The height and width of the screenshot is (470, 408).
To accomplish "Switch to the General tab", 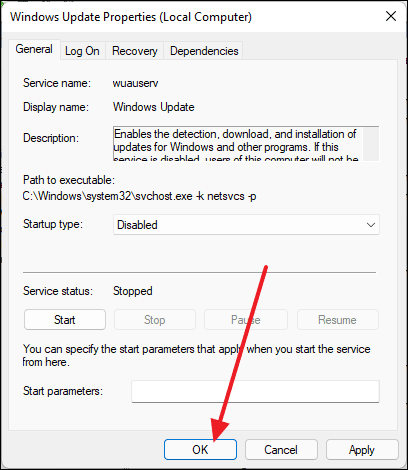I will [34, 49].
